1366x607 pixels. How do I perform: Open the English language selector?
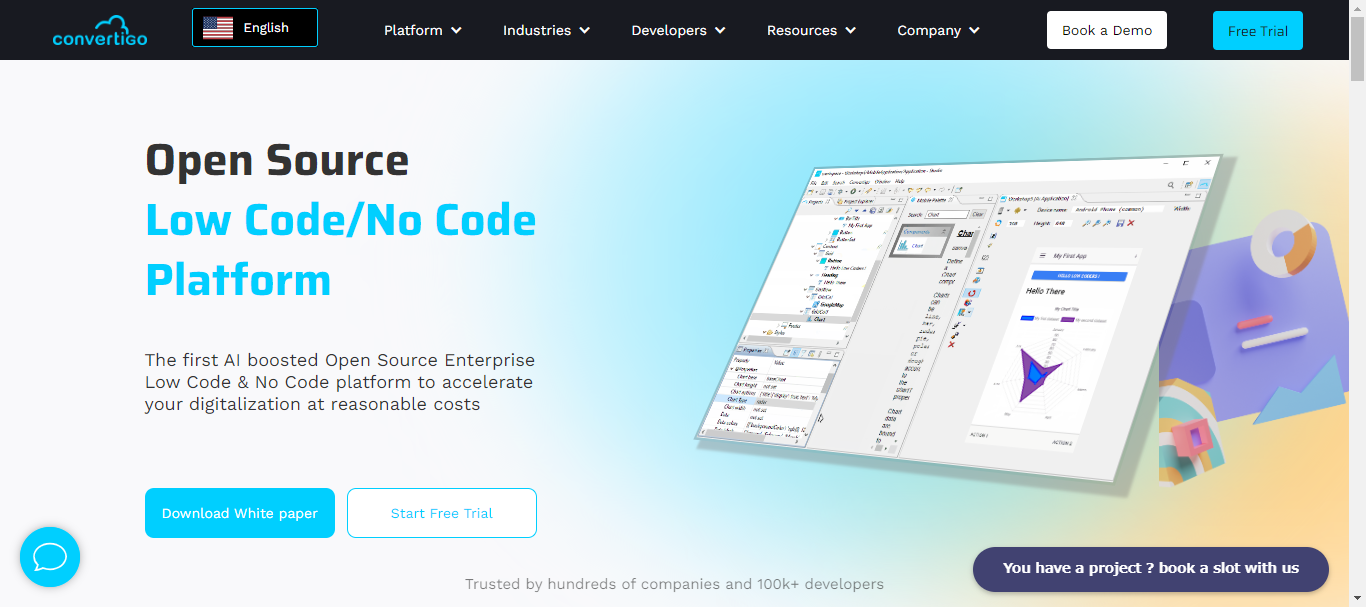(255, 28)
